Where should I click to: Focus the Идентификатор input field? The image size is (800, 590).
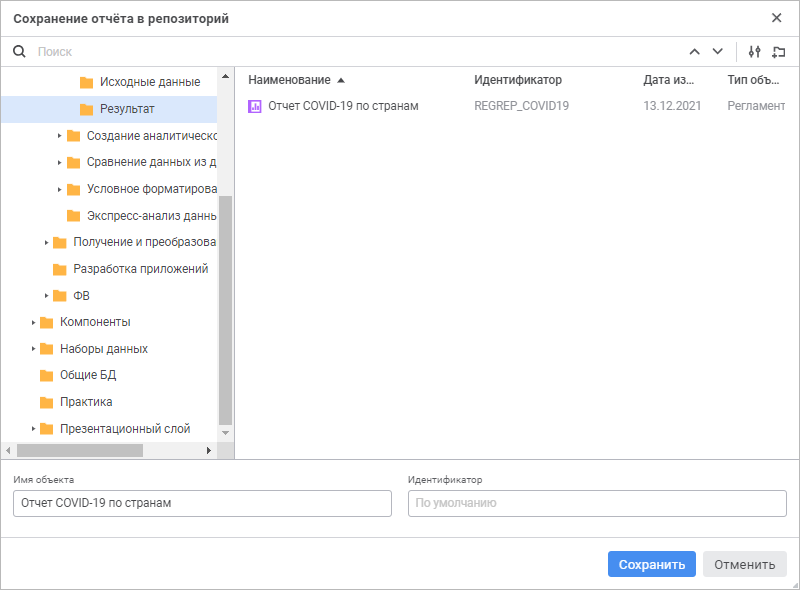[597, 503]
